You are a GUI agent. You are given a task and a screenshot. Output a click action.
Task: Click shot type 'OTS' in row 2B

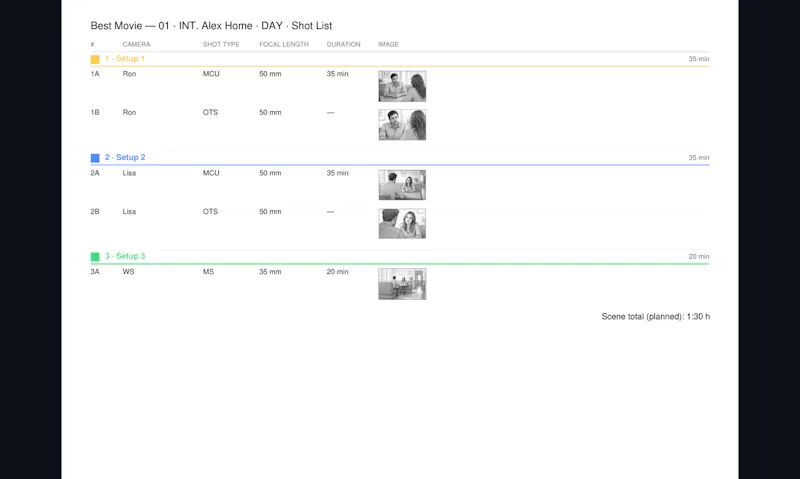point(210,211)
